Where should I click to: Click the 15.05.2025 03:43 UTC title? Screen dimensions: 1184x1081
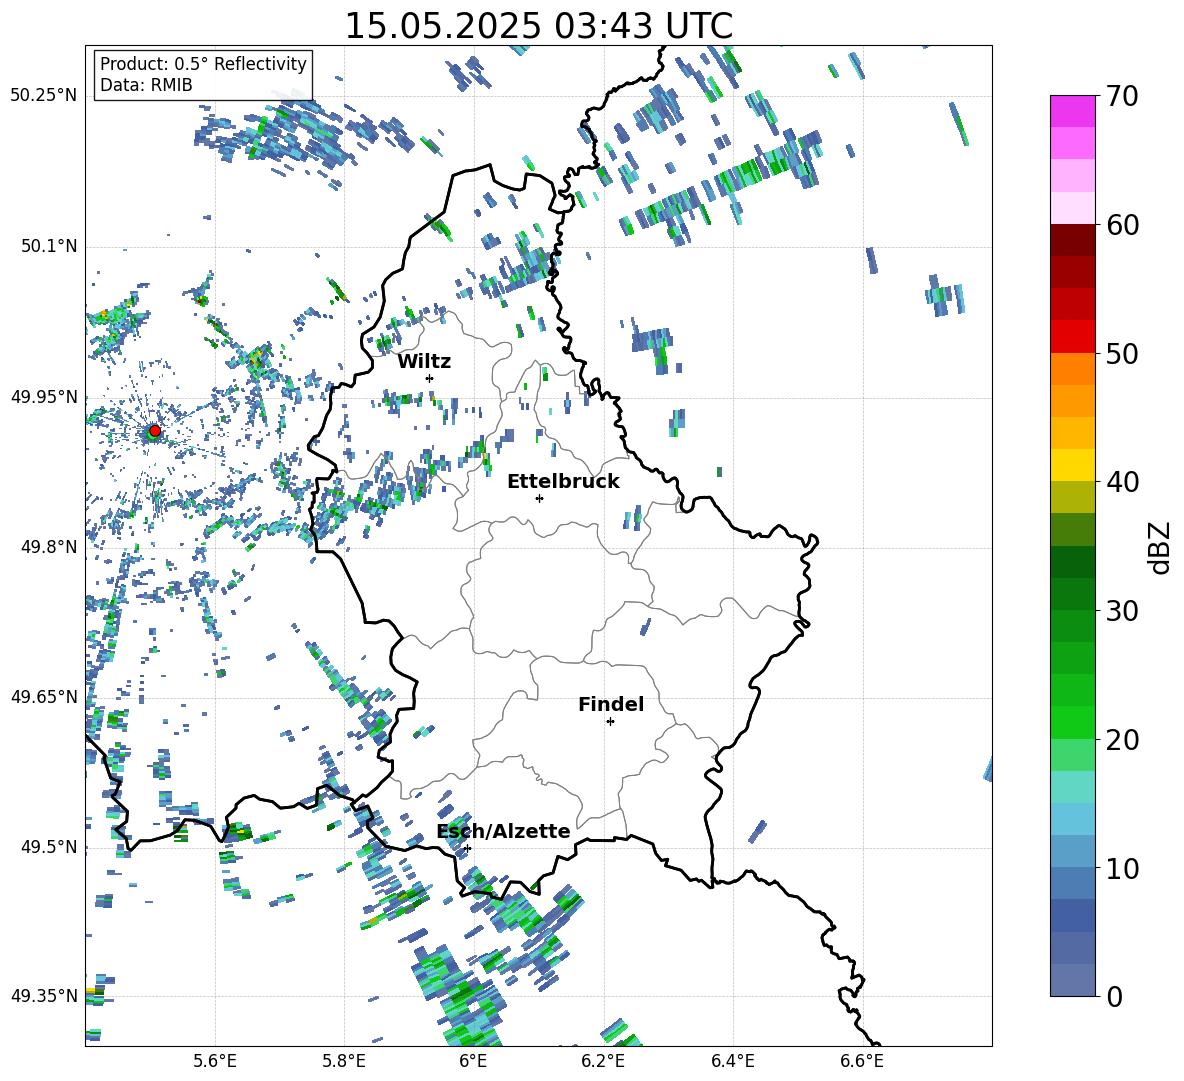[538, 26]
